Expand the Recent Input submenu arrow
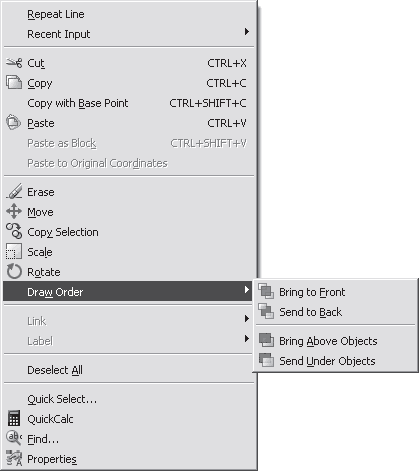 pos(246,32)
